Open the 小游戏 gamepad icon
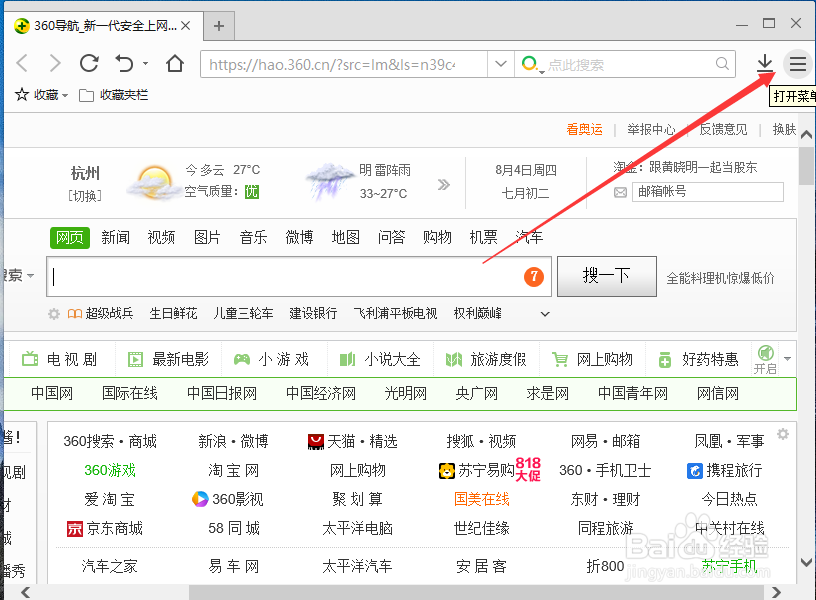Viewport: 816px width, 600px height. point(241,360)
